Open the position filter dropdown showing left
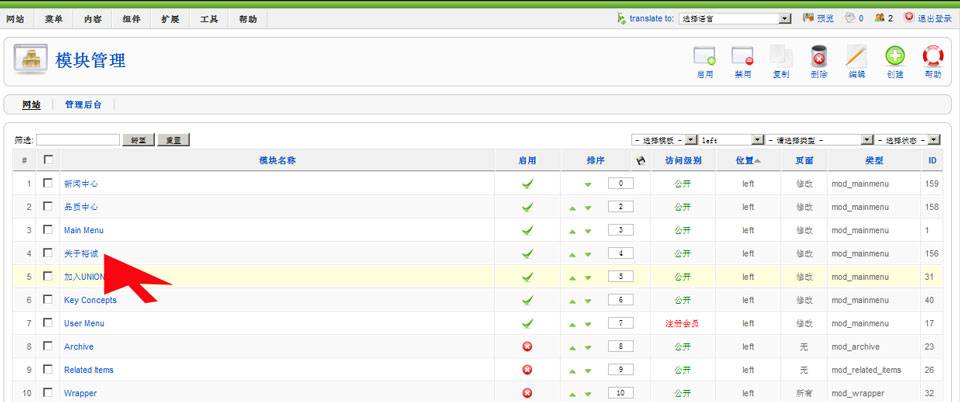The height and width of the screenshot is (402, 960). pos(732,140)
